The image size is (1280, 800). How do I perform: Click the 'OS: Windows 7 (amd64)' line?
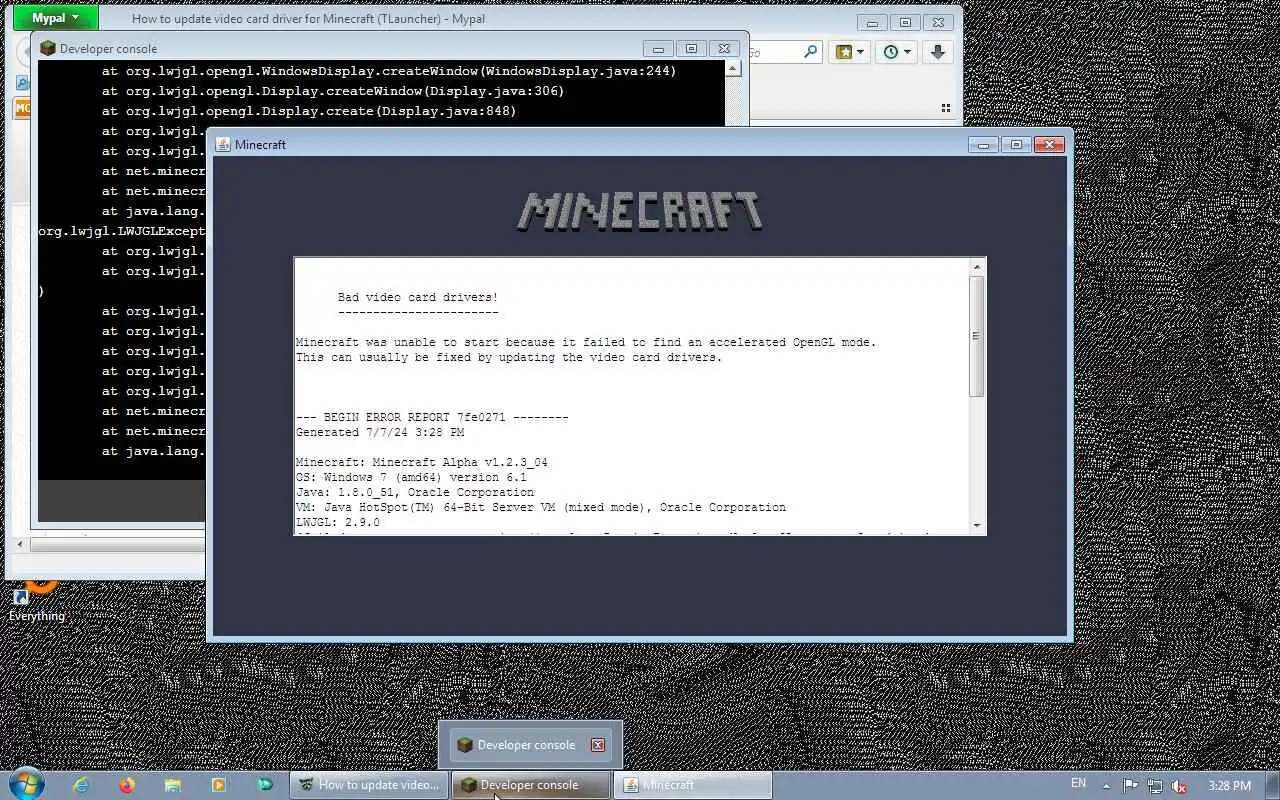tap(411, 477)
